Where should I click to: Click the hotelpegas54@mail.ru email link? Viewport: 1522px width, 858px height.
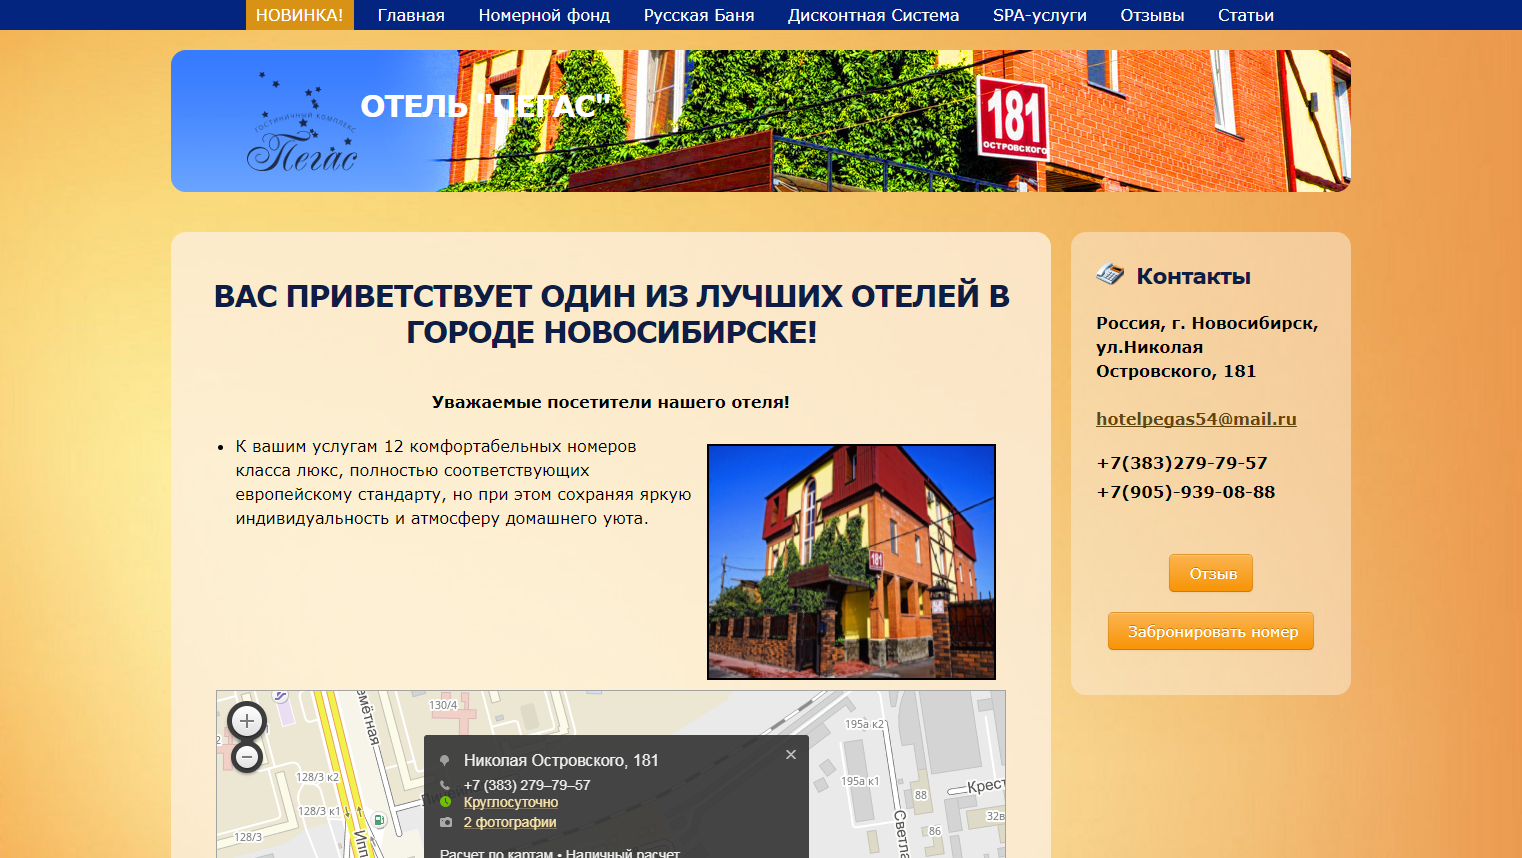click(x=1196, y=419)
